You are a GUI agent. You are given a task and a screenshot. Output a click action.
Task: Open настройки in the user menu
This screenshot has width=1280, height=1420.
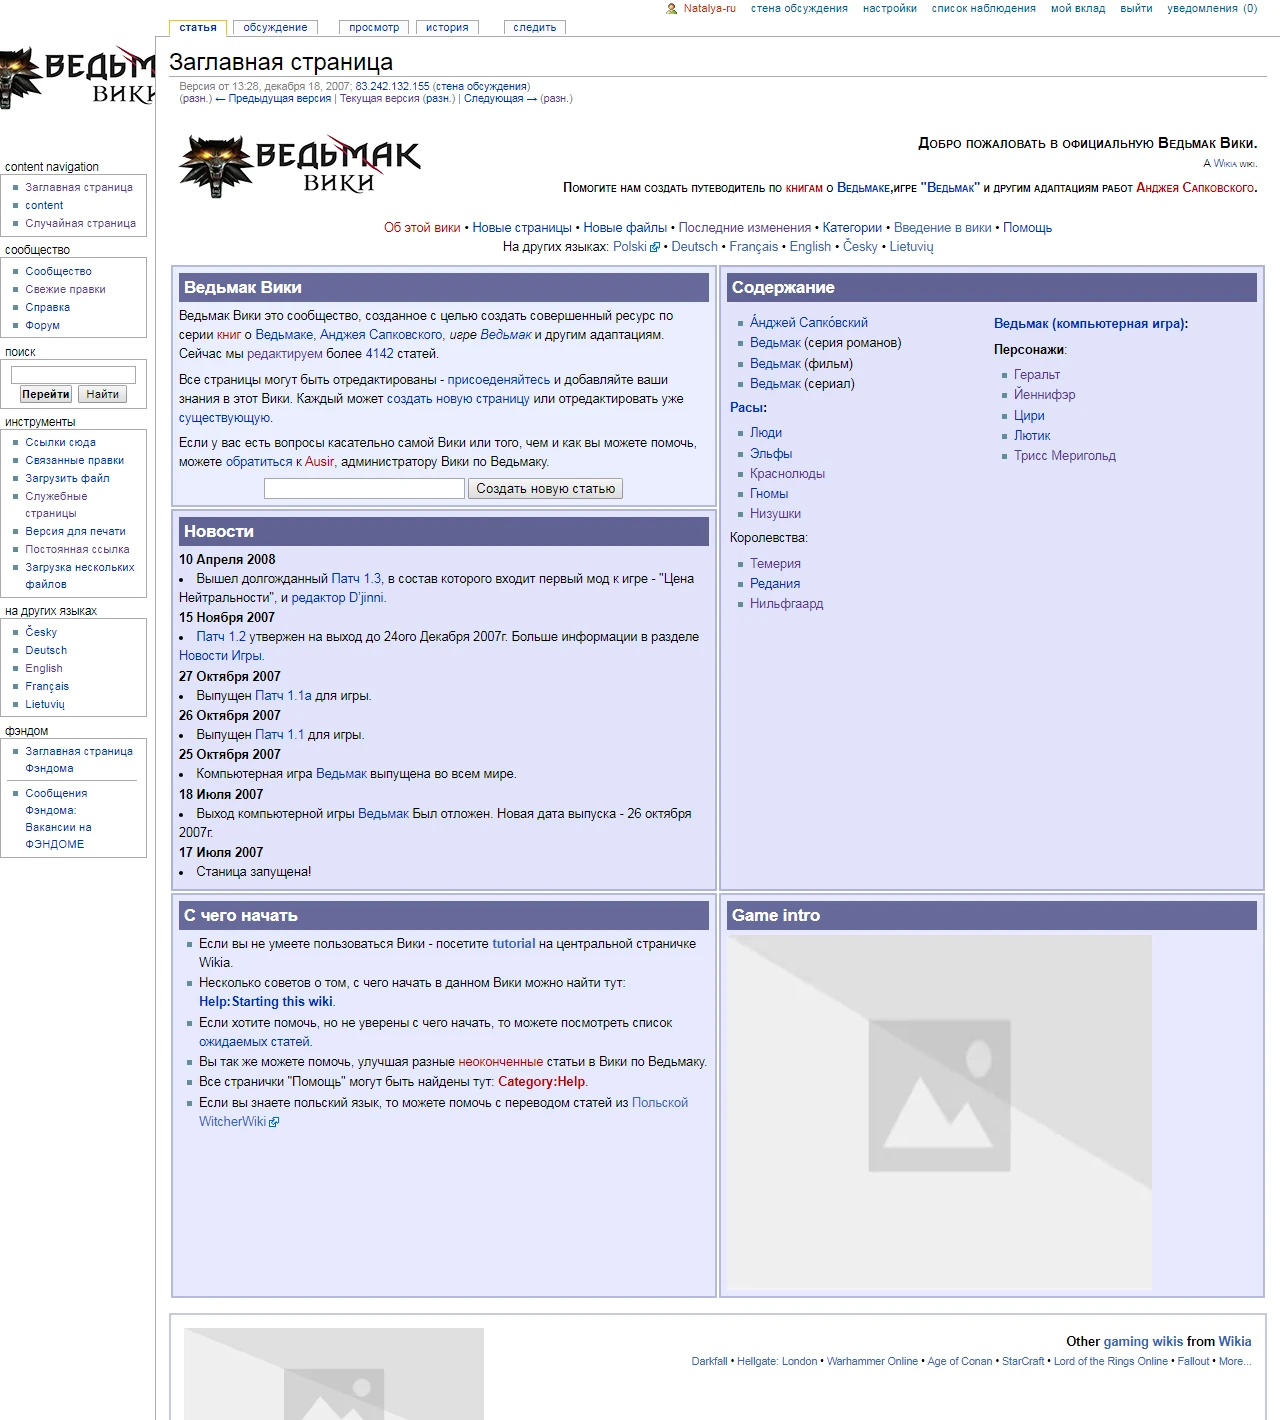[890, 8]
